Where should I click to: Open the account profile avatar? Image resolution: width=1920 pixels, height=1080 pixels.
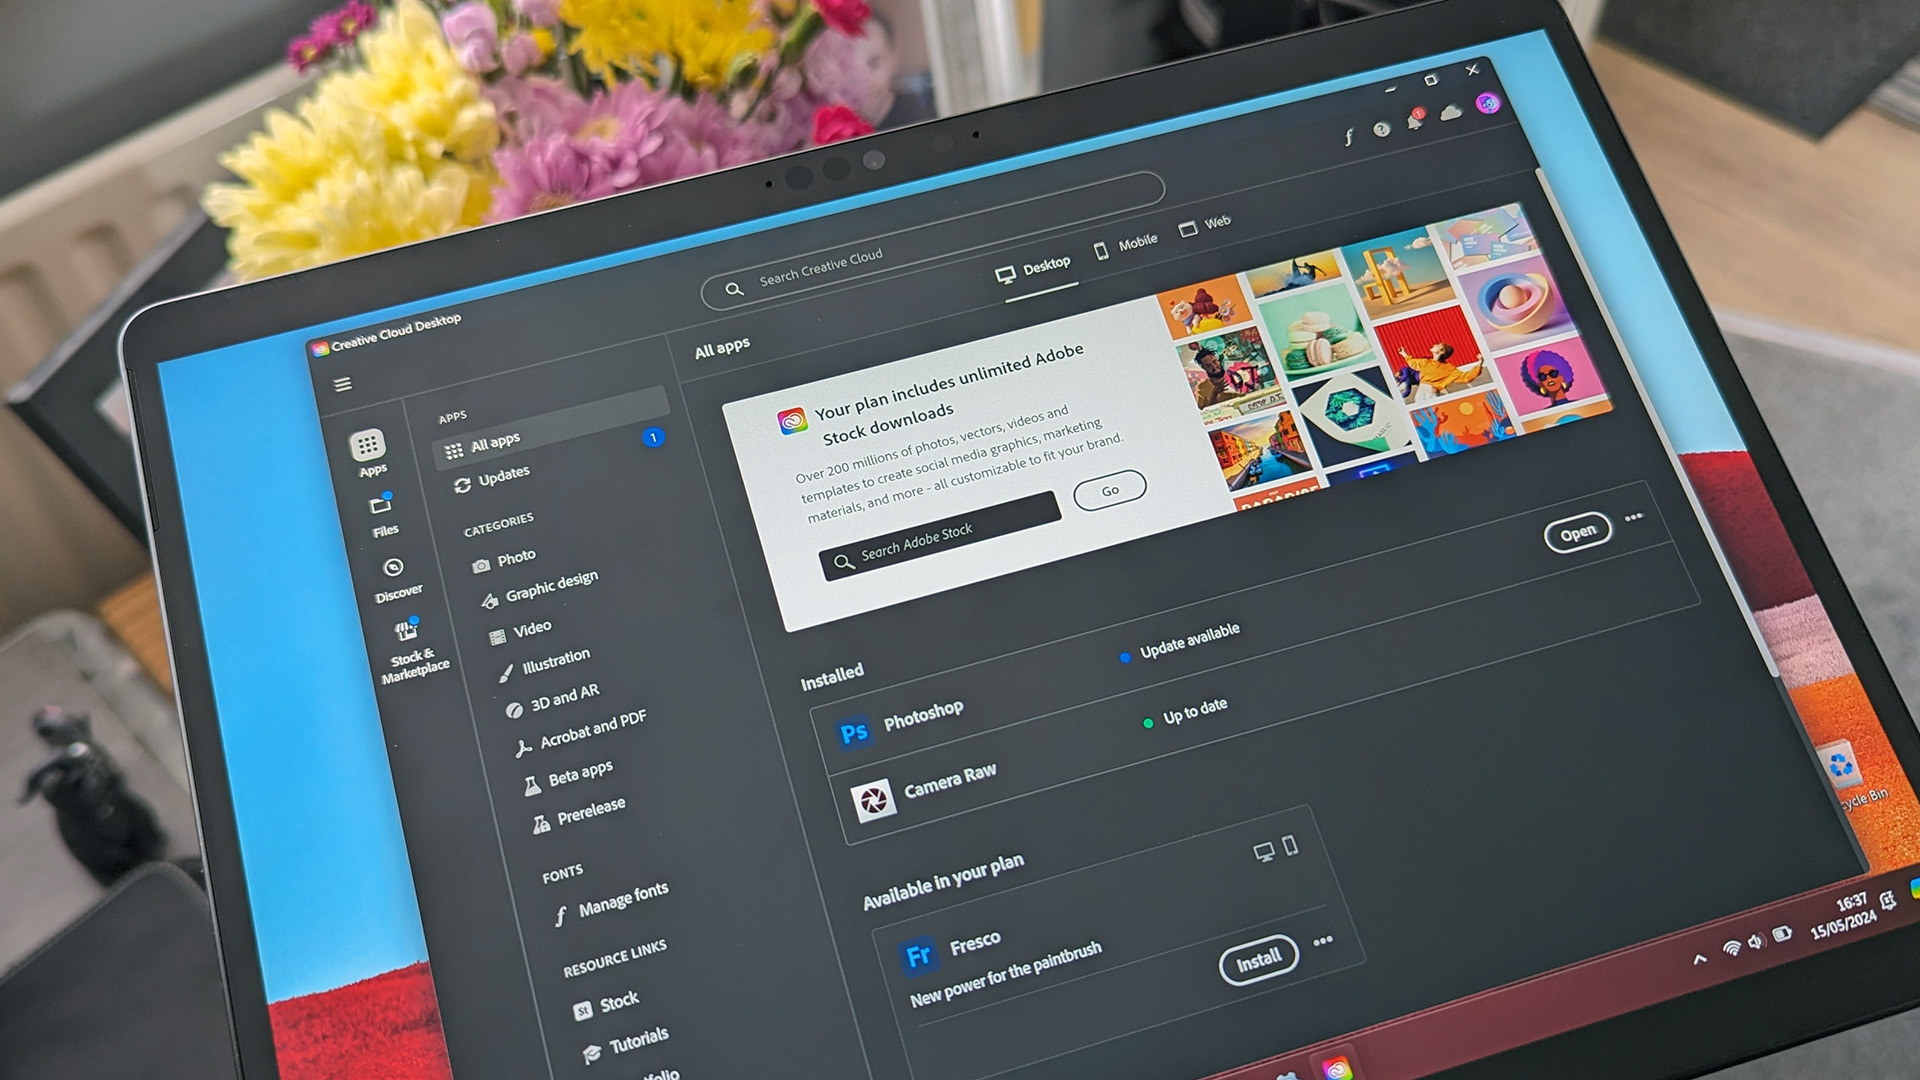coord(1488,103)
